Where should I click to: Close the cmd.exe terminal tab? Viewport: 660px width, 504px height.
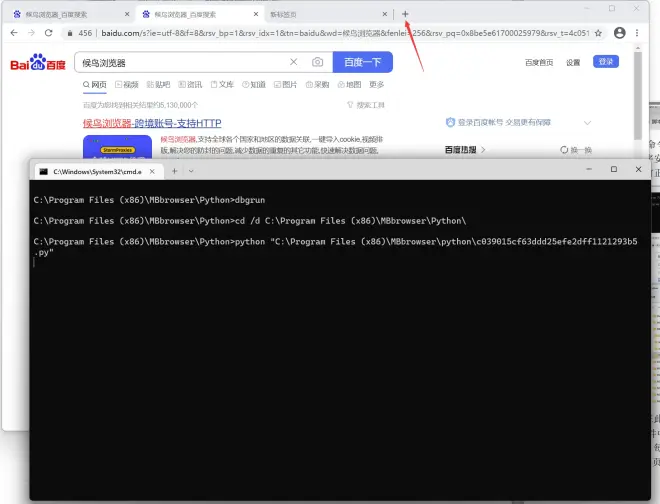(x=152, y=171)
